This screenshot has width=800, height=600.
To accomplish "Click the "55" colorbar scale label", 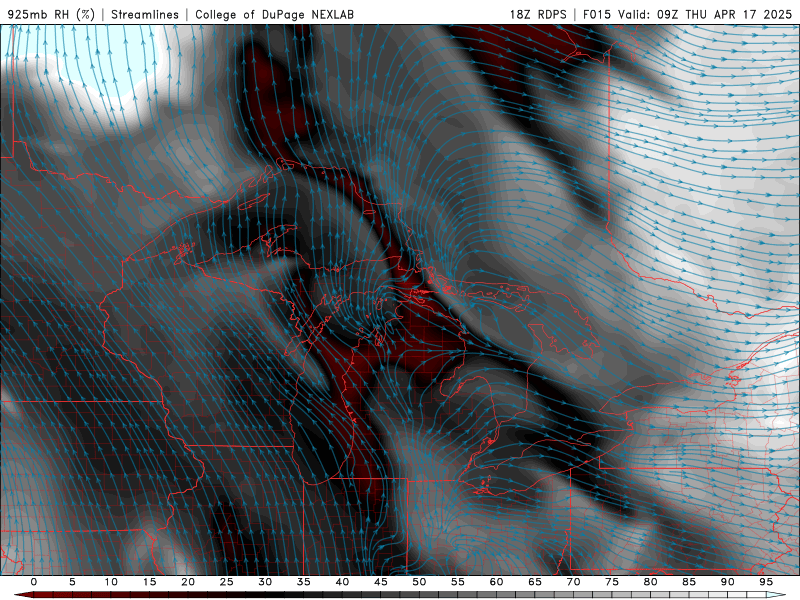I will [458, 582].
